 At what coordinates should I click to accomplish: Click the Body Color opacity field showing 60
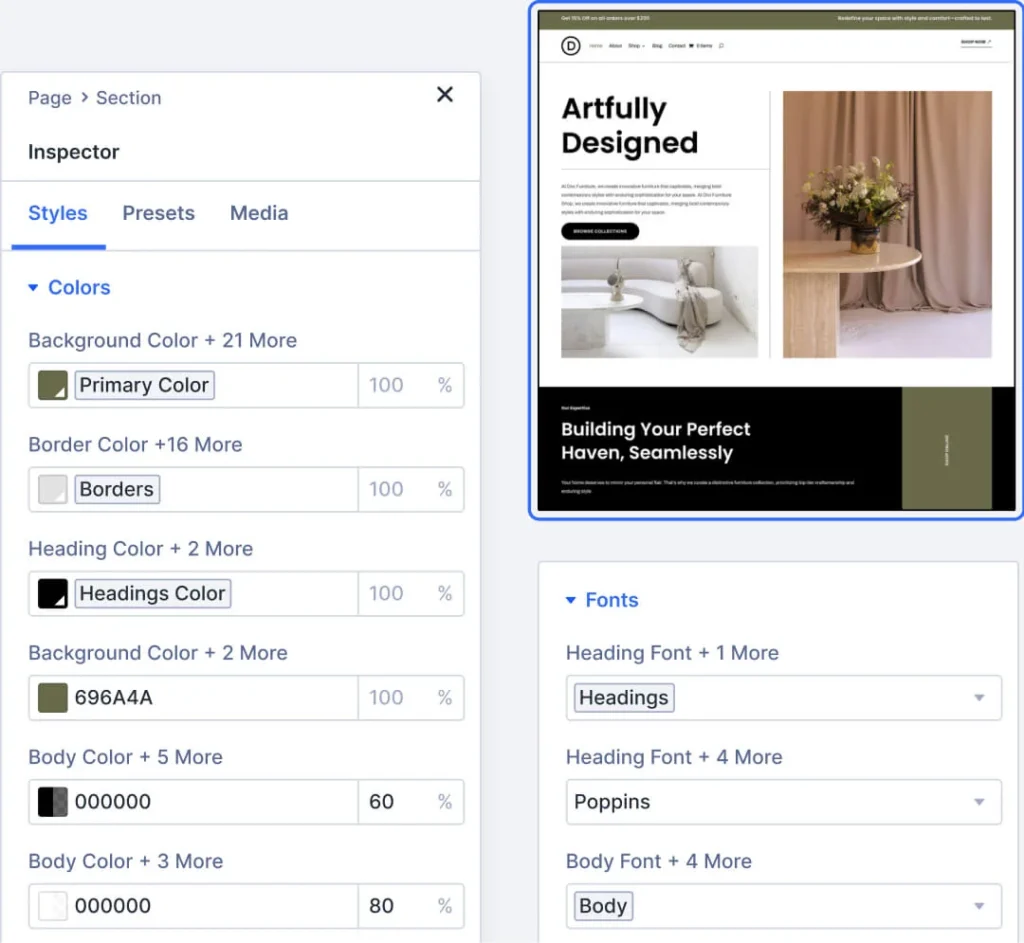pyautogui.click(x=393, y=801)
